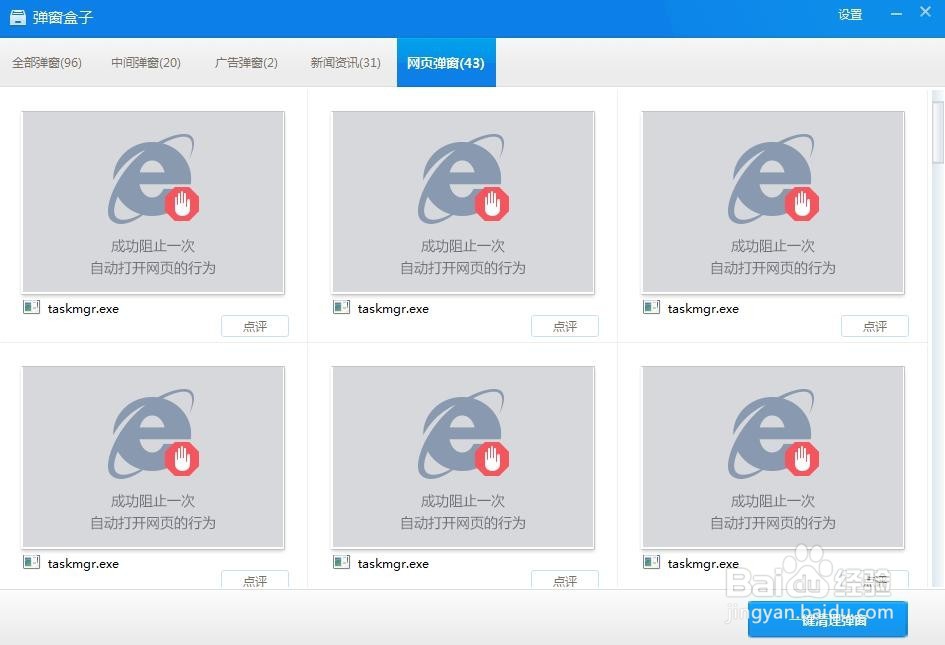Click taskmgr.exe text under top-right card
This screenshot has height=645, width=945.
703,309
